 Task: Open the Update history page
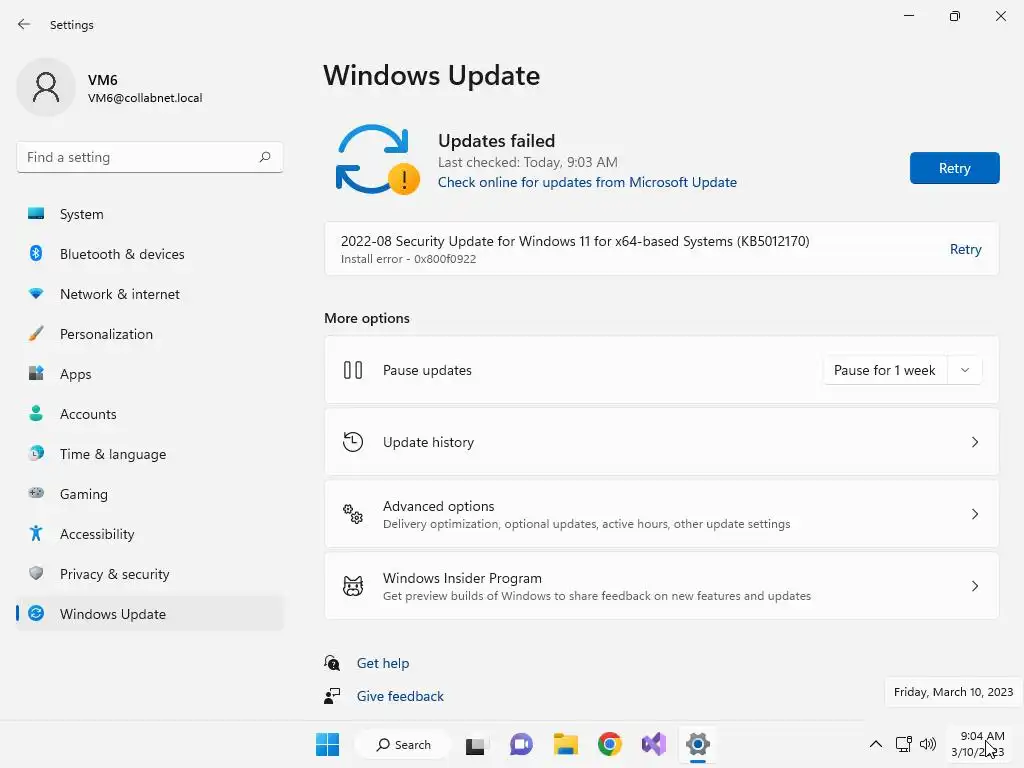[662, 442]
